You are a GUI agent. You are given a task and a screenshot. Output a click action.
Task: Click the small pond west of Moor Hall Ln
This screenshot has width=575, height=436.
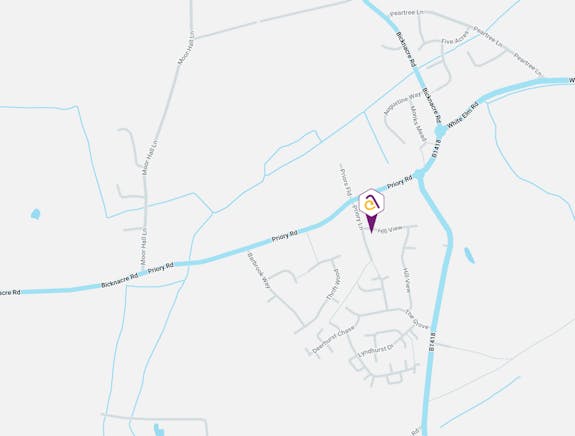point(36,214)
